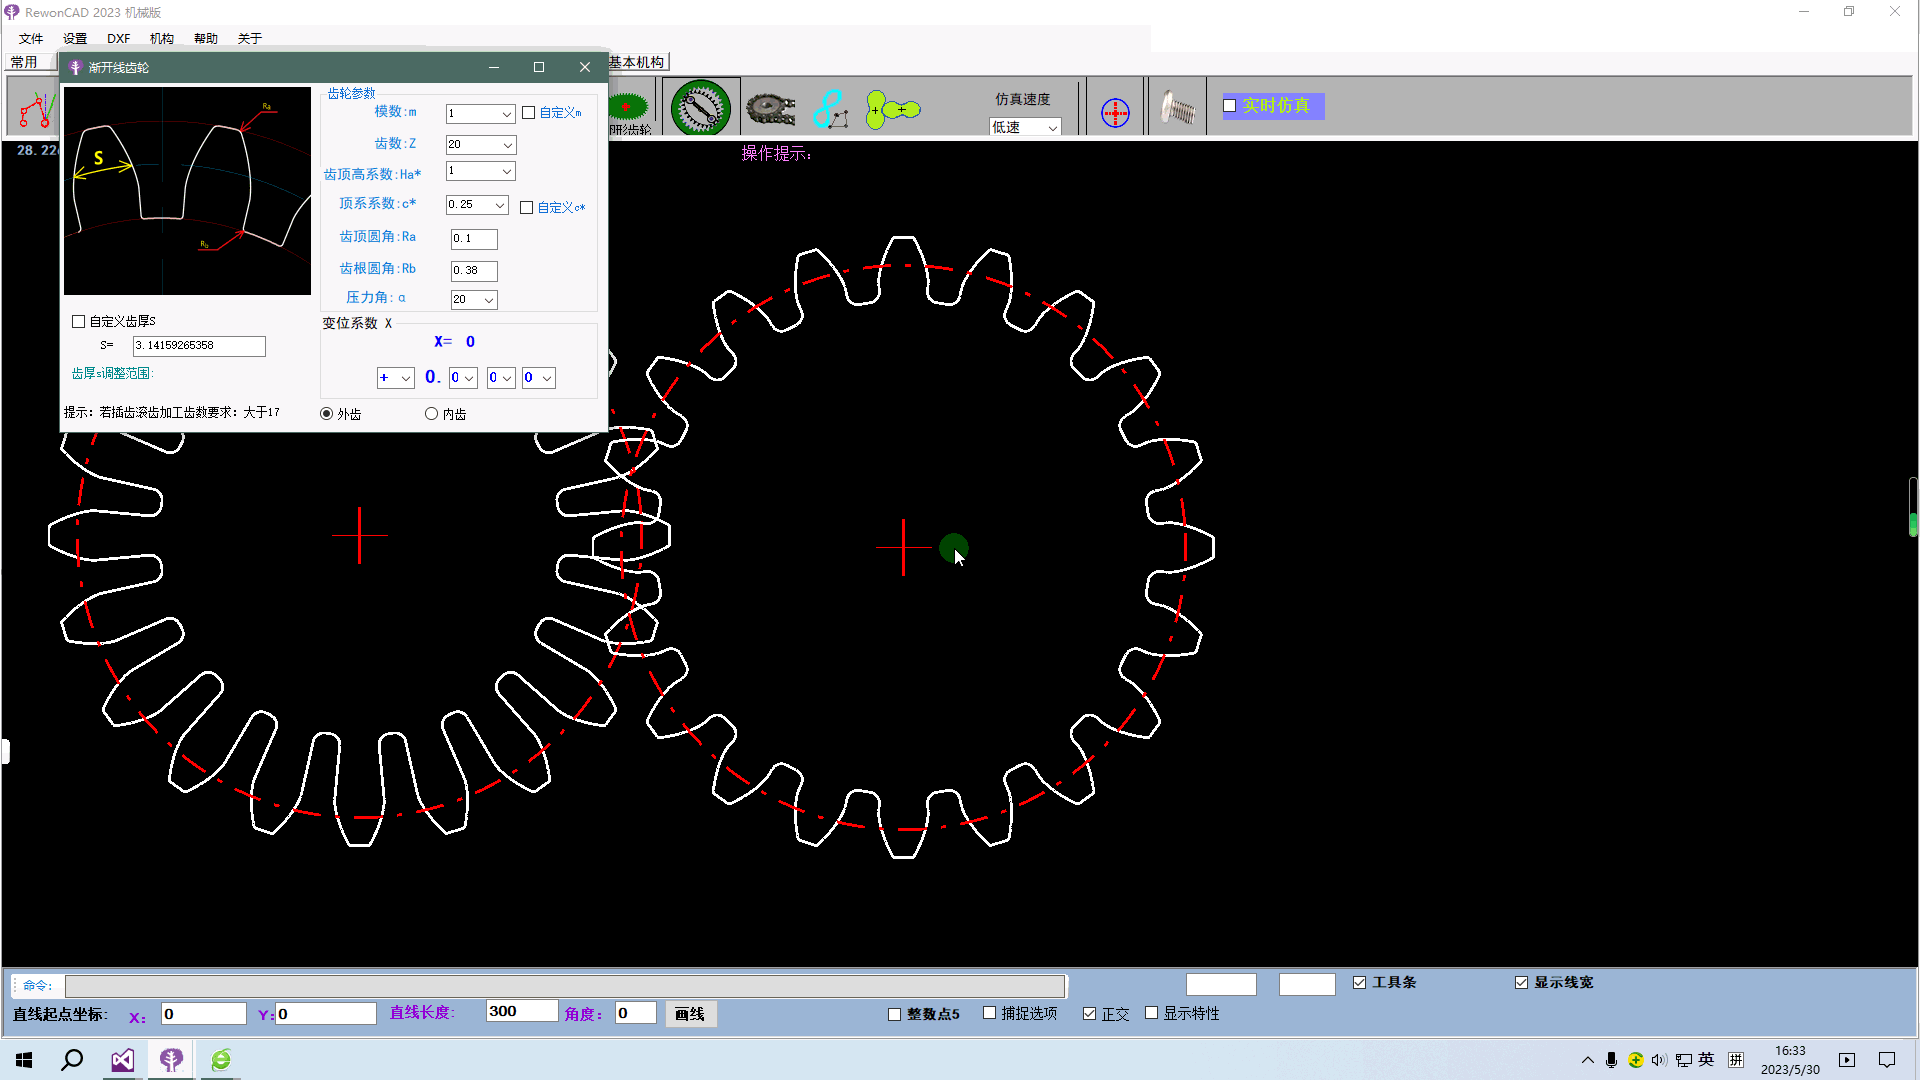The height and width of the screenshot is (1080, 1920).
Task: Click the green vertical scrollbar thumb
Action: (1912, 524)
